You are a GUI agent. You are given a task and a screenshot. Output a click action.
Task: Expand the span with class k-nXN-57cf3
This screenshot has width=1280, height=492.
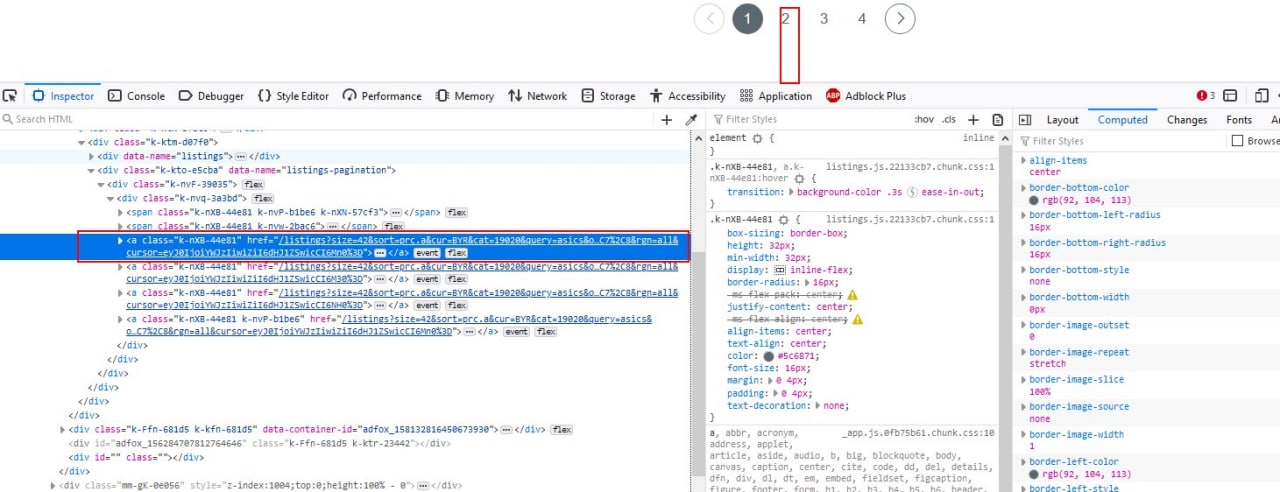coord(121,212)
